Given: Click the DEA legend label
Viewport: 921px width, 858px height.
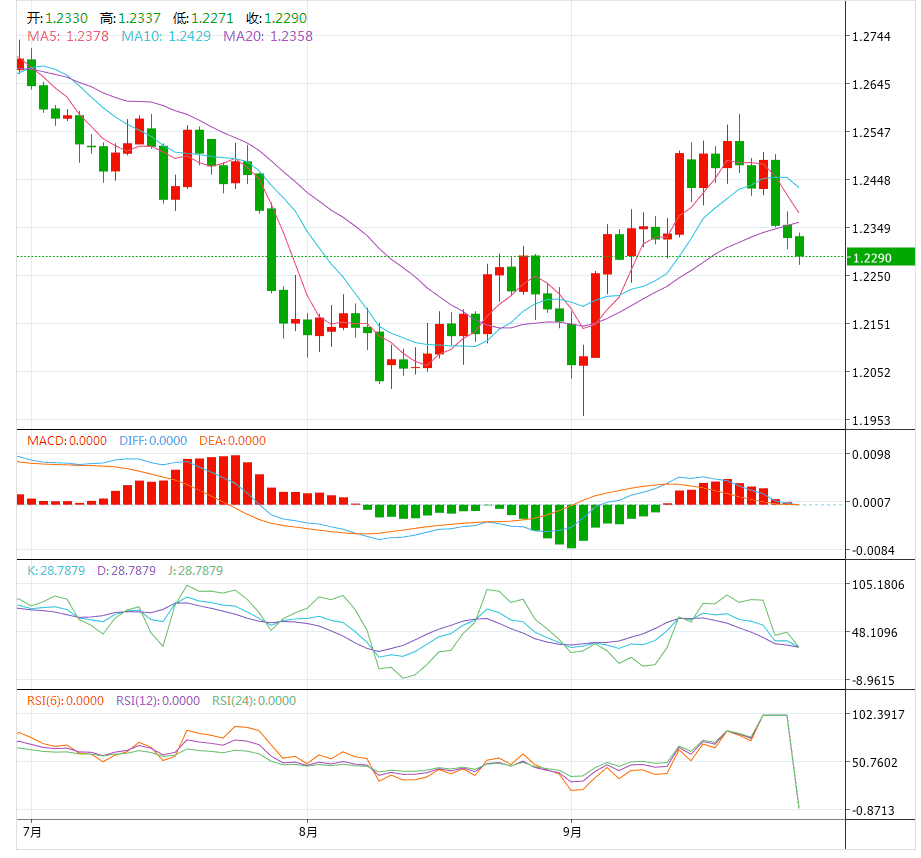Looking at the screenshot, I should pos(231,440).
